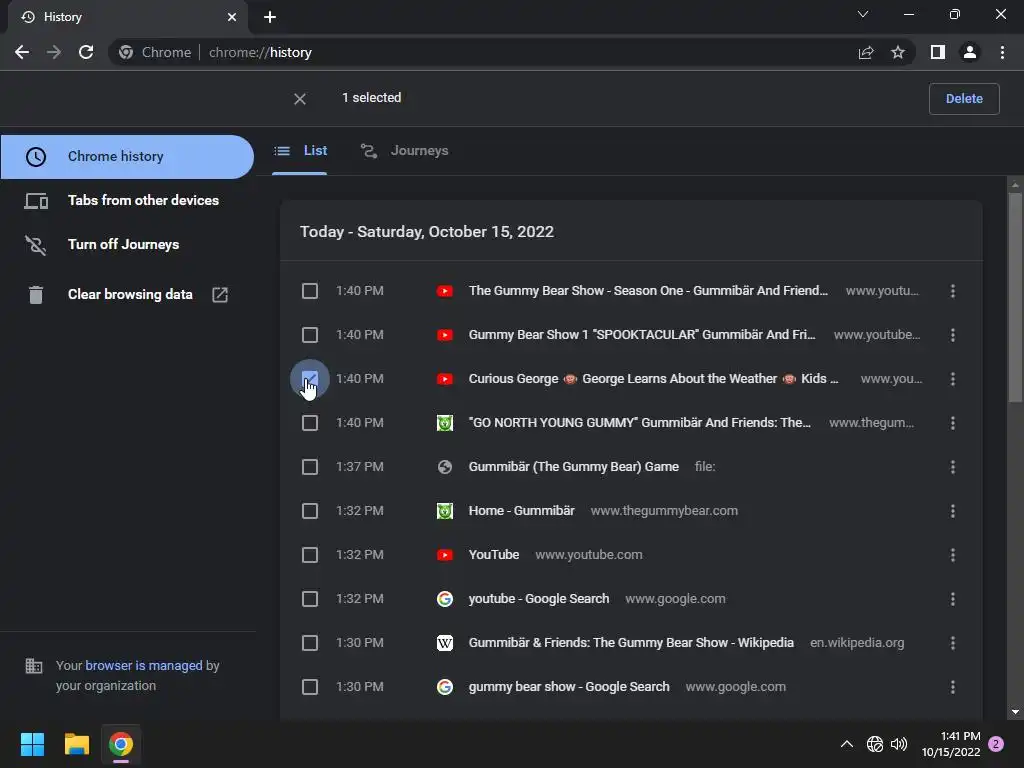Open a new tab with plus button
This screenshot has width=1024, height=768.
270,17
